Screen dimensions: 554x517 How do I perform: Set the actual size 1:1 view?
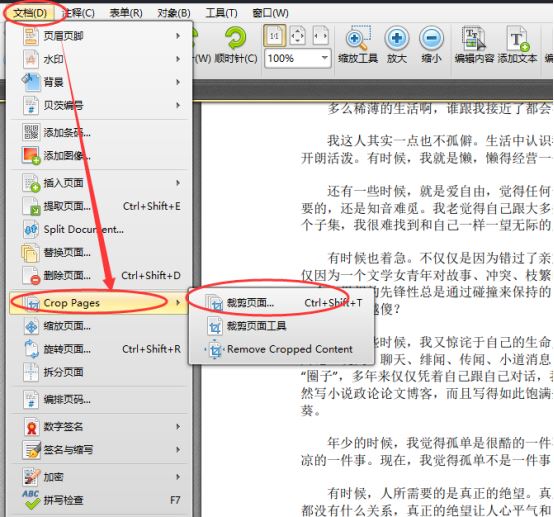click(x=275, y=36)
